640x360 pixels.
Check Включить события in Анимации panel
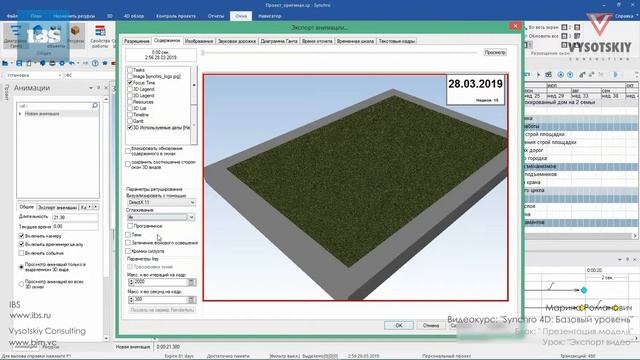[x=21, y=253]
